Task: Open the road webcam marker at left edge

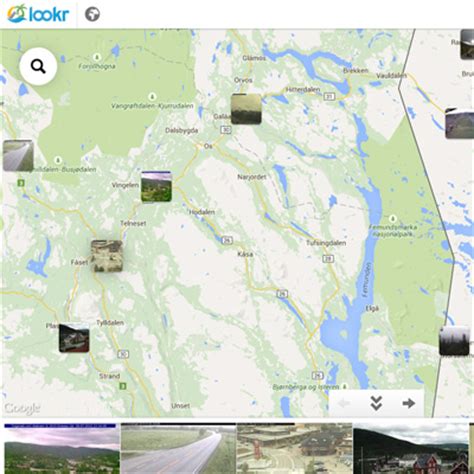Action: pyautogui.click(x=18, y=156)
